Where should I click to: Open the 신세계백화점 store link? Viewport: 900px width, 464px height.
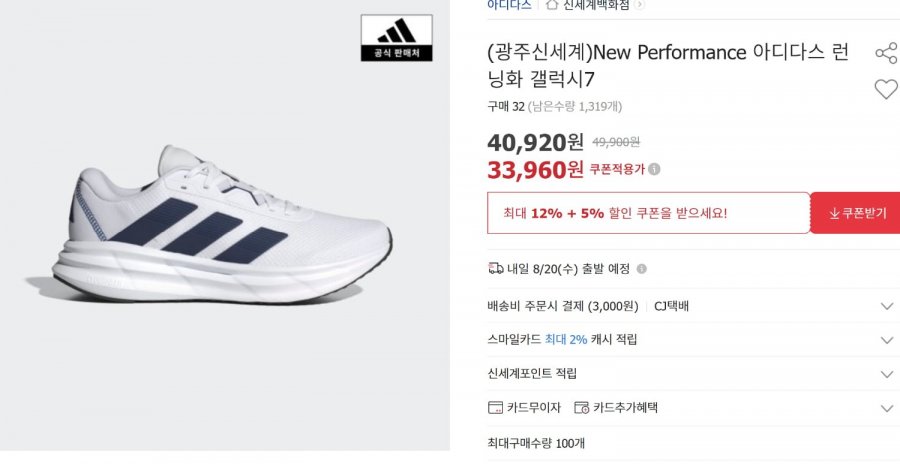click(596, 5)
